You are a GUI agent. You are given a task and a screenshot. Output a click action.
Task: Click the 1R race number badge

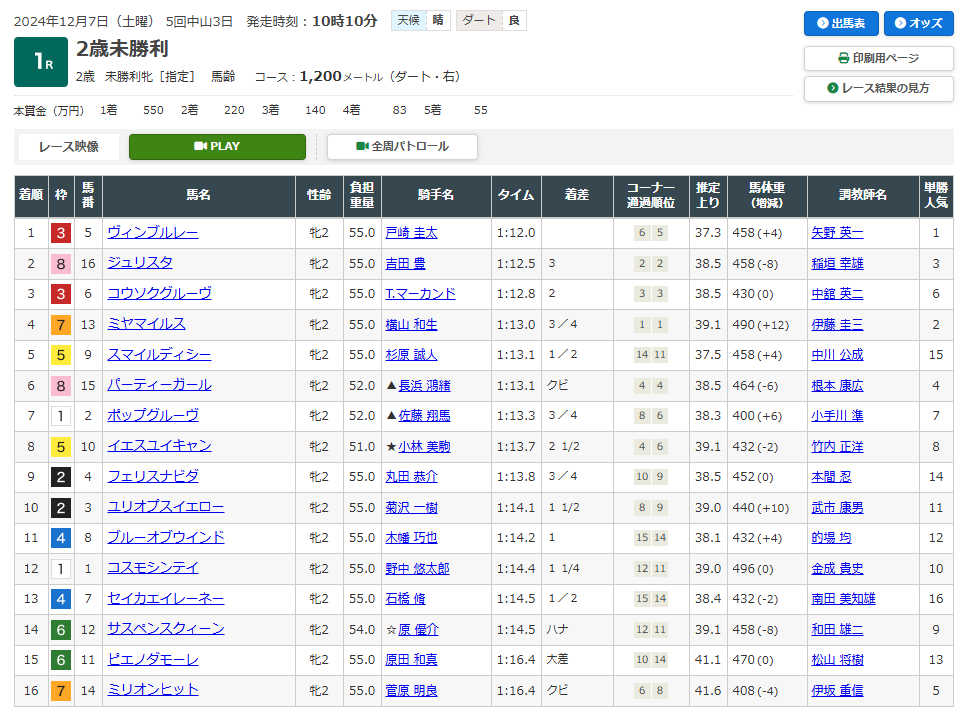tap(41, 62)
